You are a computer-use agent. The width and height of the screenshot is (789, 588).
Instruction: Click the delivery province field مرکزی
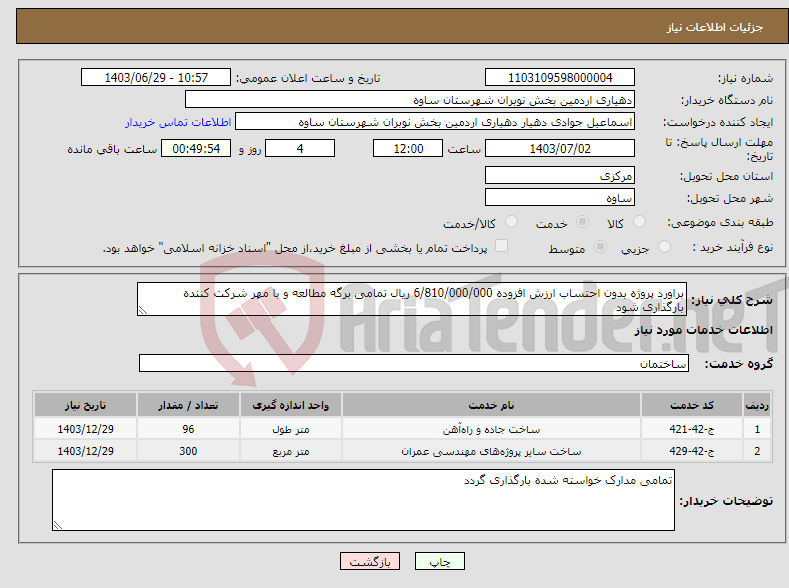point(560,175)
